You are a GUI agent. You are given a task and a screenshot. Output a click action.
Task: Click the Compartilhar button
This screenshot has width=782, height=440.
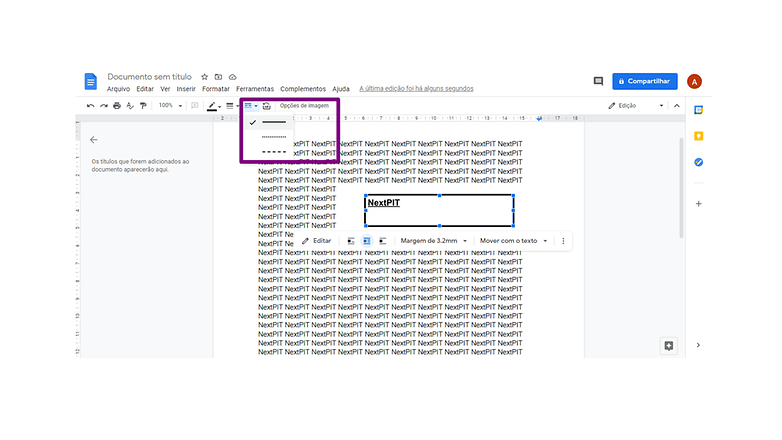coord(645,81)
